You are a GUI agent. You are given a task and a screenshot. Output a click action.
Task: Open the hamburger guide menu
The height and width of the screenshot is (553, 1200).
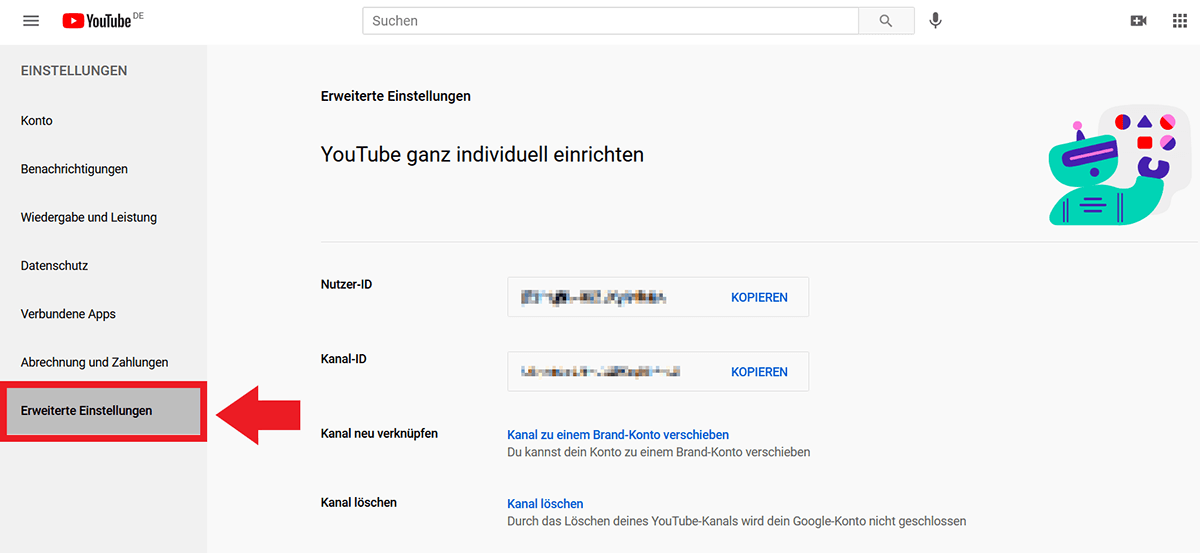click(31, 21)
